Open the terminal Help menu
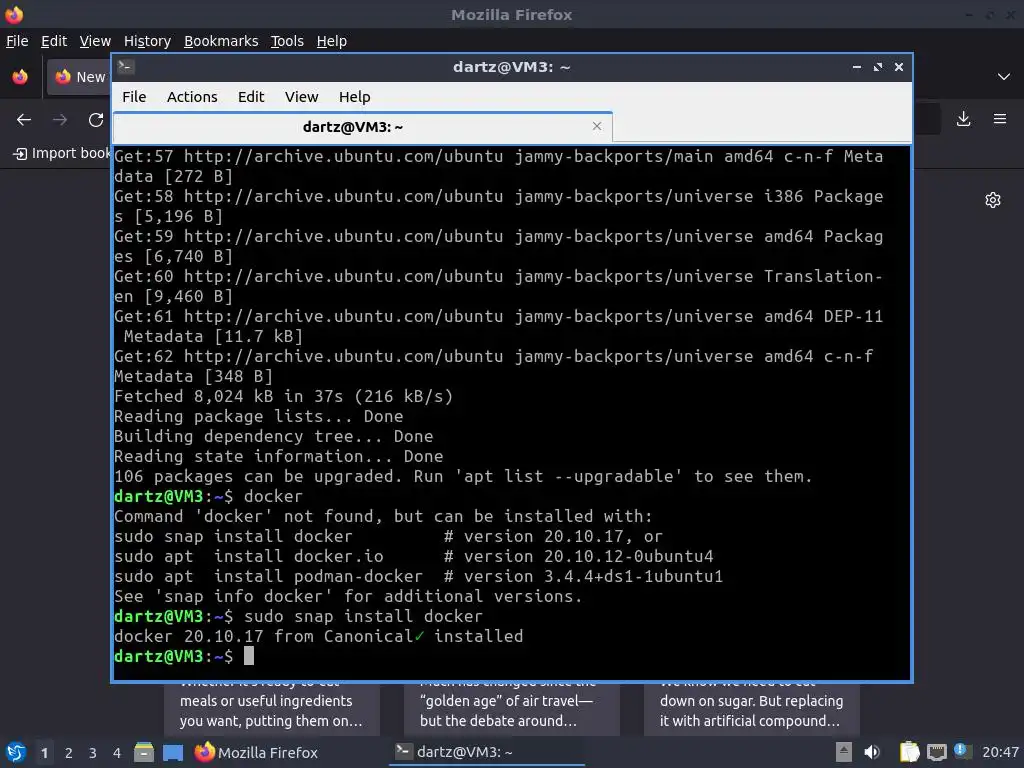Screen dimensions: 1024x768 [355, 97]
